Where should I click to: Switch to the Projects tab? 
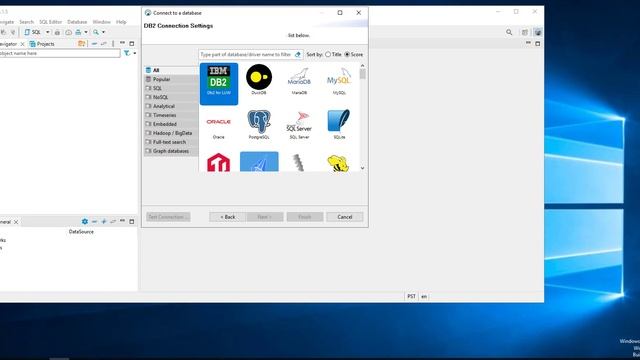(42, 44)
